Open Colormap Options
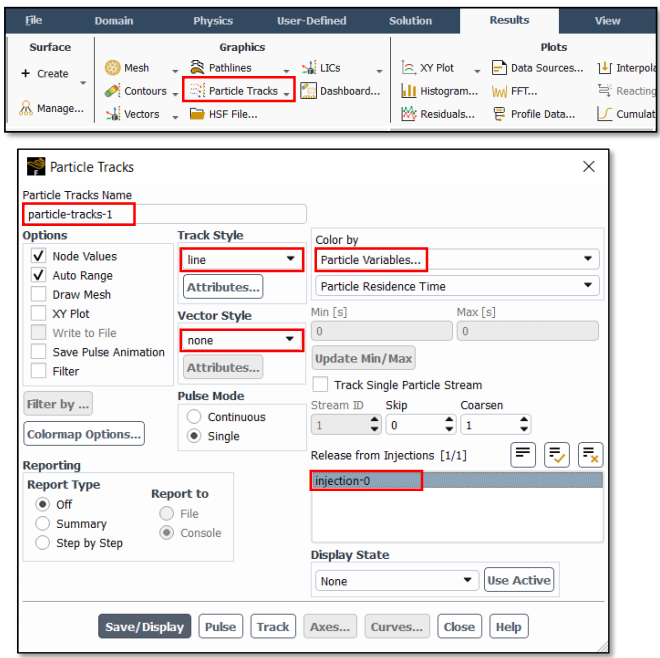 (84, 434)
